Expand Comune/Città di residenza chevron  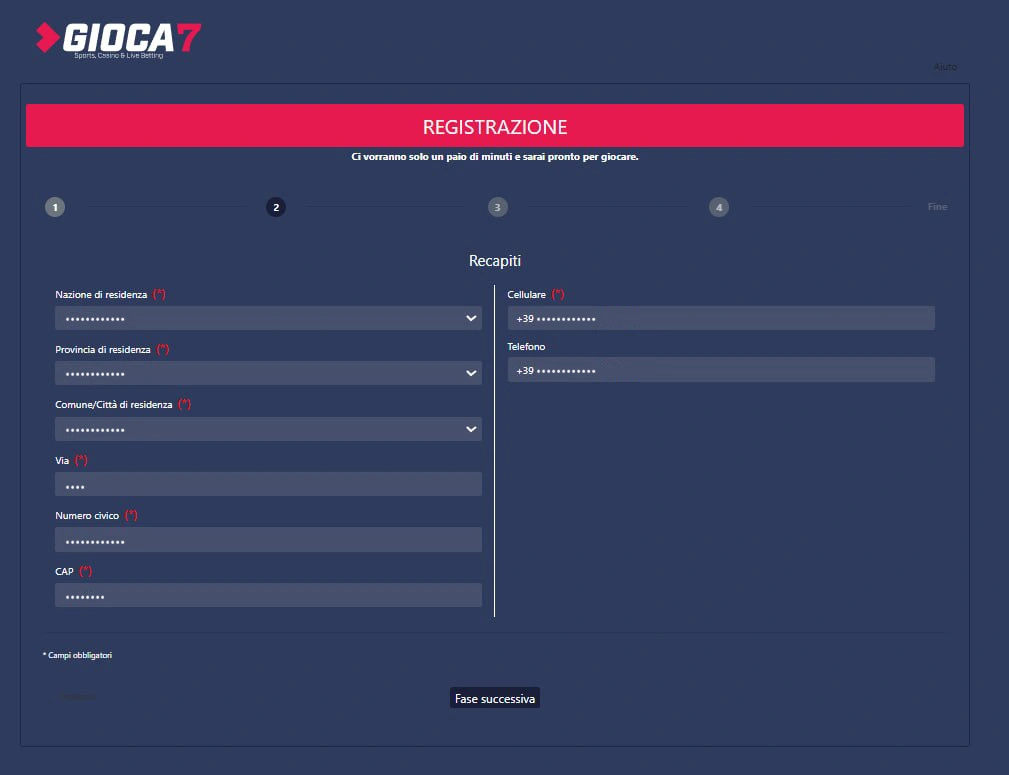coord(471,429)
